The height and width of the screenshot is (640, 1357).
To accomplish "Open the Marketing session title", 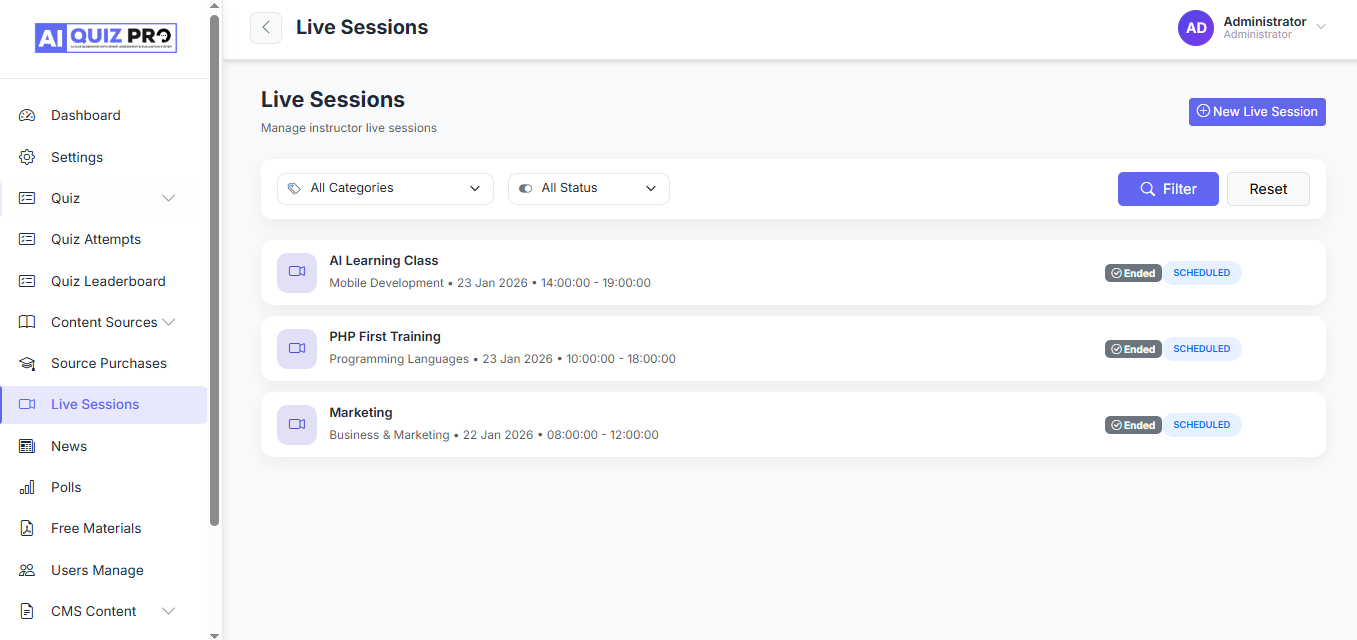I will click(x=361, y=413).
